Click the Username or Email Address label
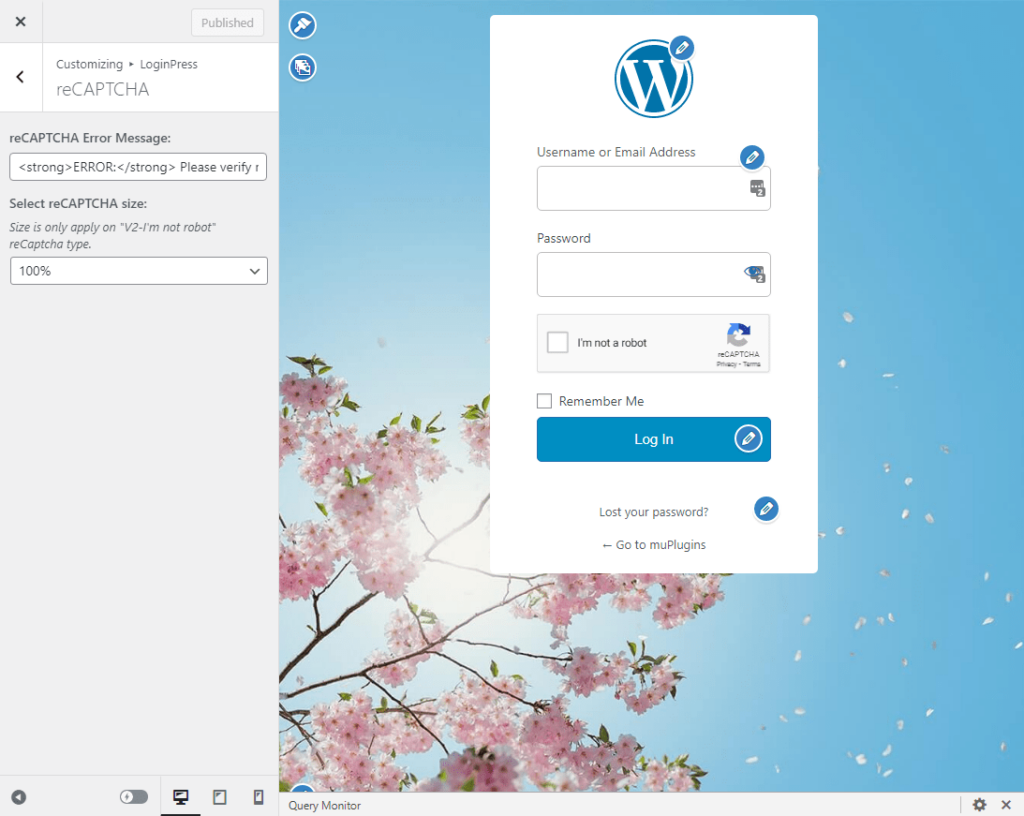The height and width of the screenshot is (816, 1024). 616,152
